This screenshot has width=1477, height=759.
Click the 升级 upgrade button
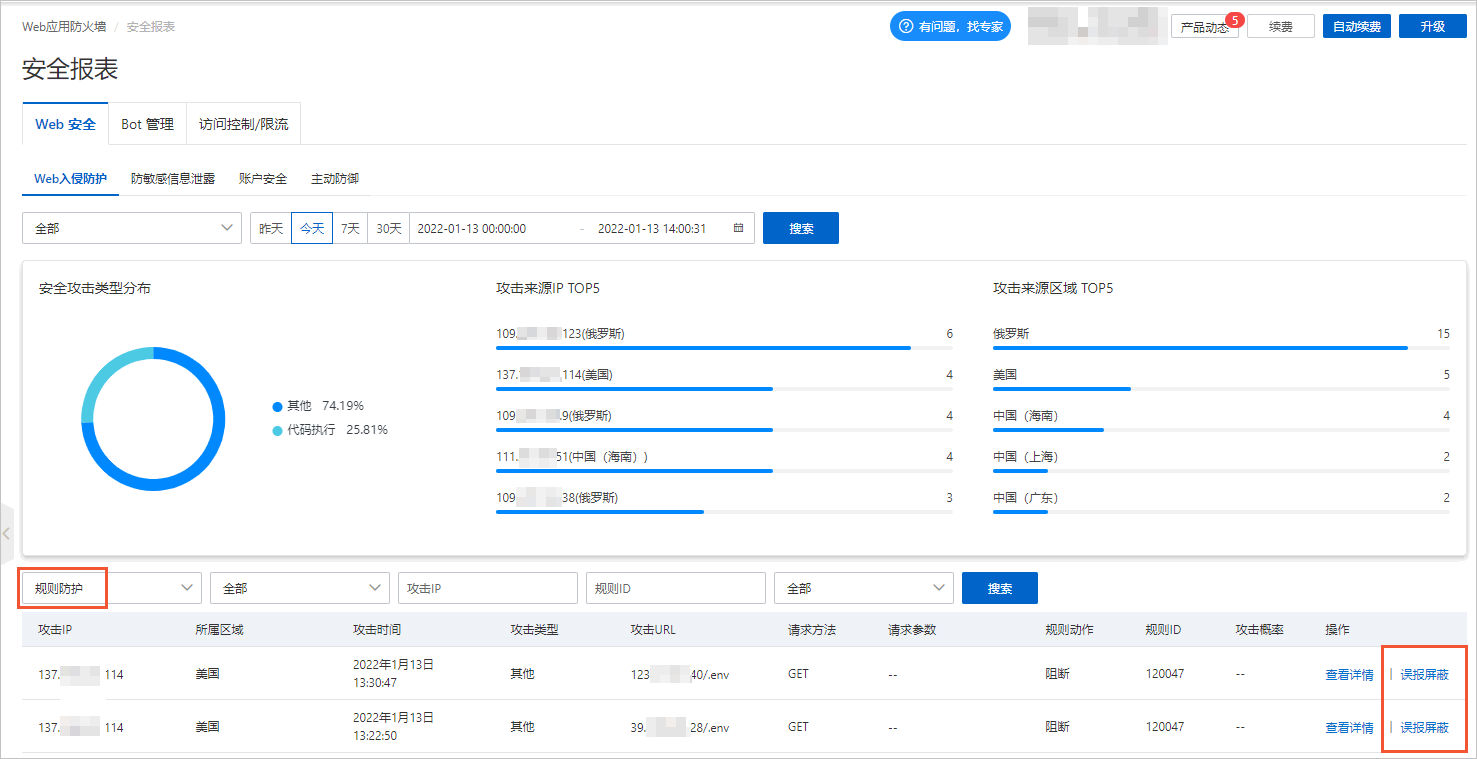click(1433, 27)
